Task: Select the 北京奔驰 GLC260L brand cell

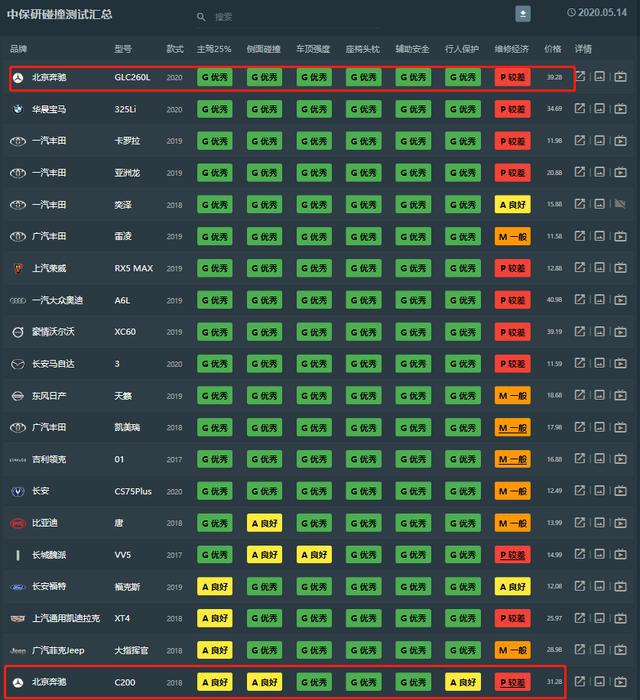Action: click(49, 77)
